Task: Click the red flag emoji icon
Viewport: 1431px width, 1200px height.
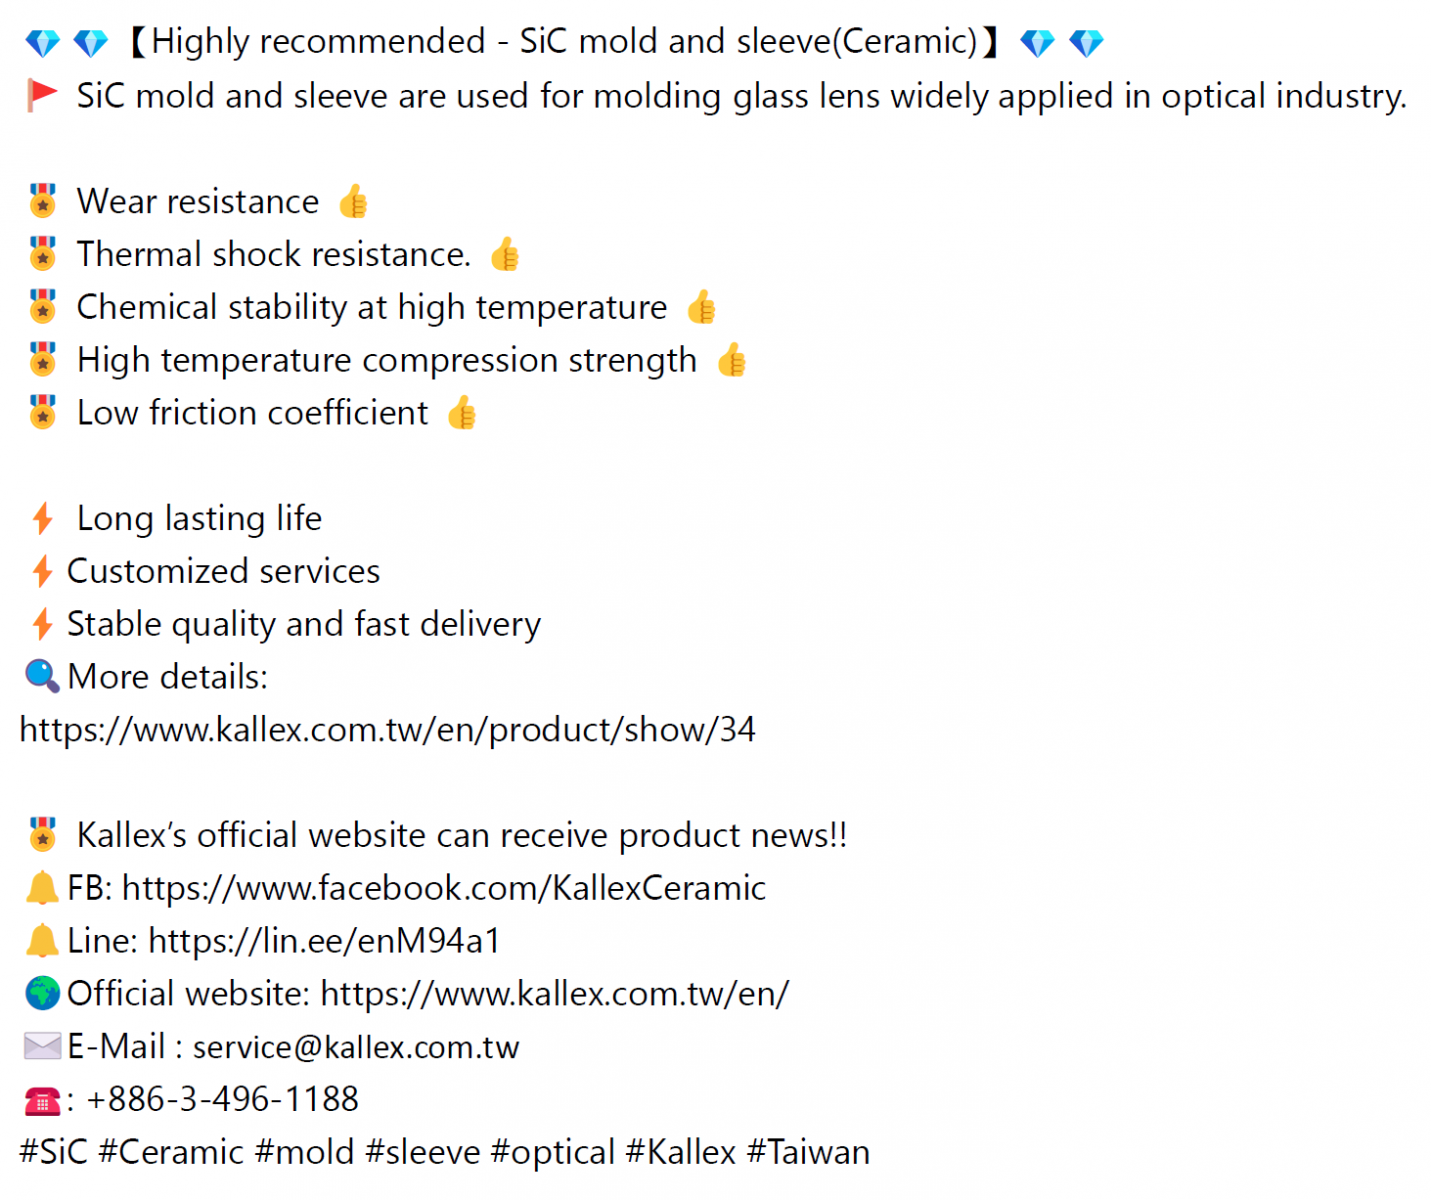Action: pos(41,96)
